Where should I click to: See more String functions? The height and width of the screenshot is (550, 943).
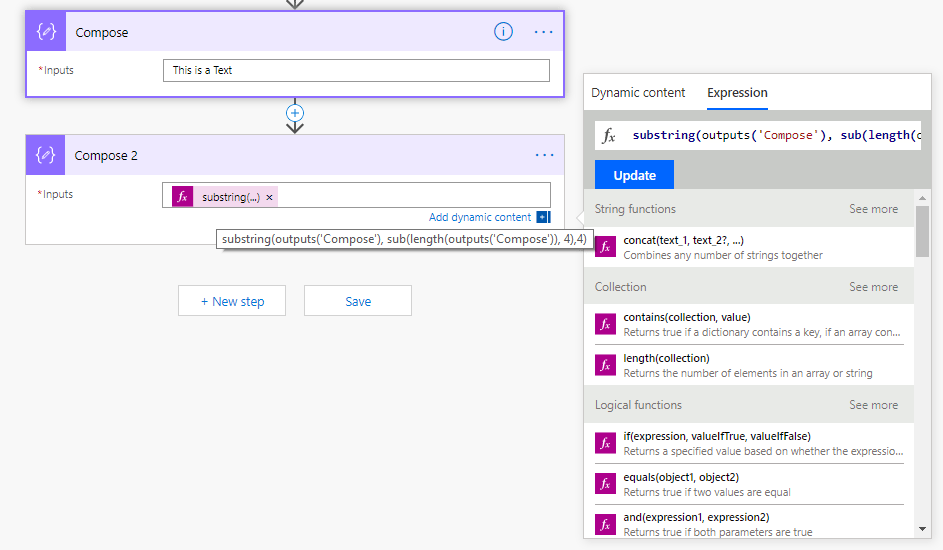click(873, 209)
